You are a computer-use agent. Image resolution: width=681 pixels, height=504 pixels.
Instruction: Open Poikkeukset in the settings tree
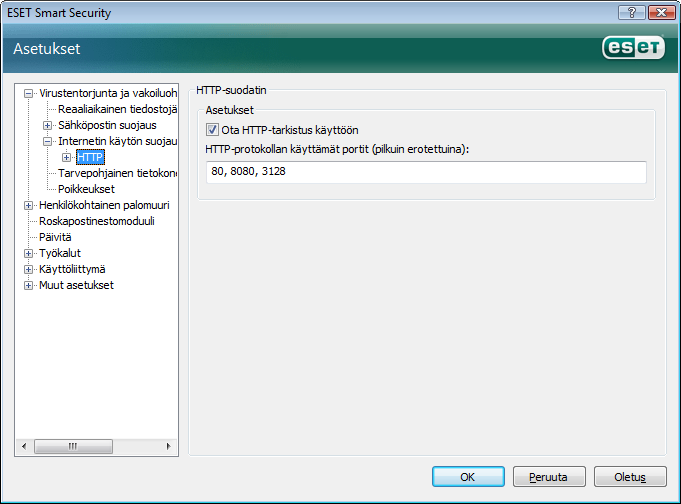coord(86,189)
